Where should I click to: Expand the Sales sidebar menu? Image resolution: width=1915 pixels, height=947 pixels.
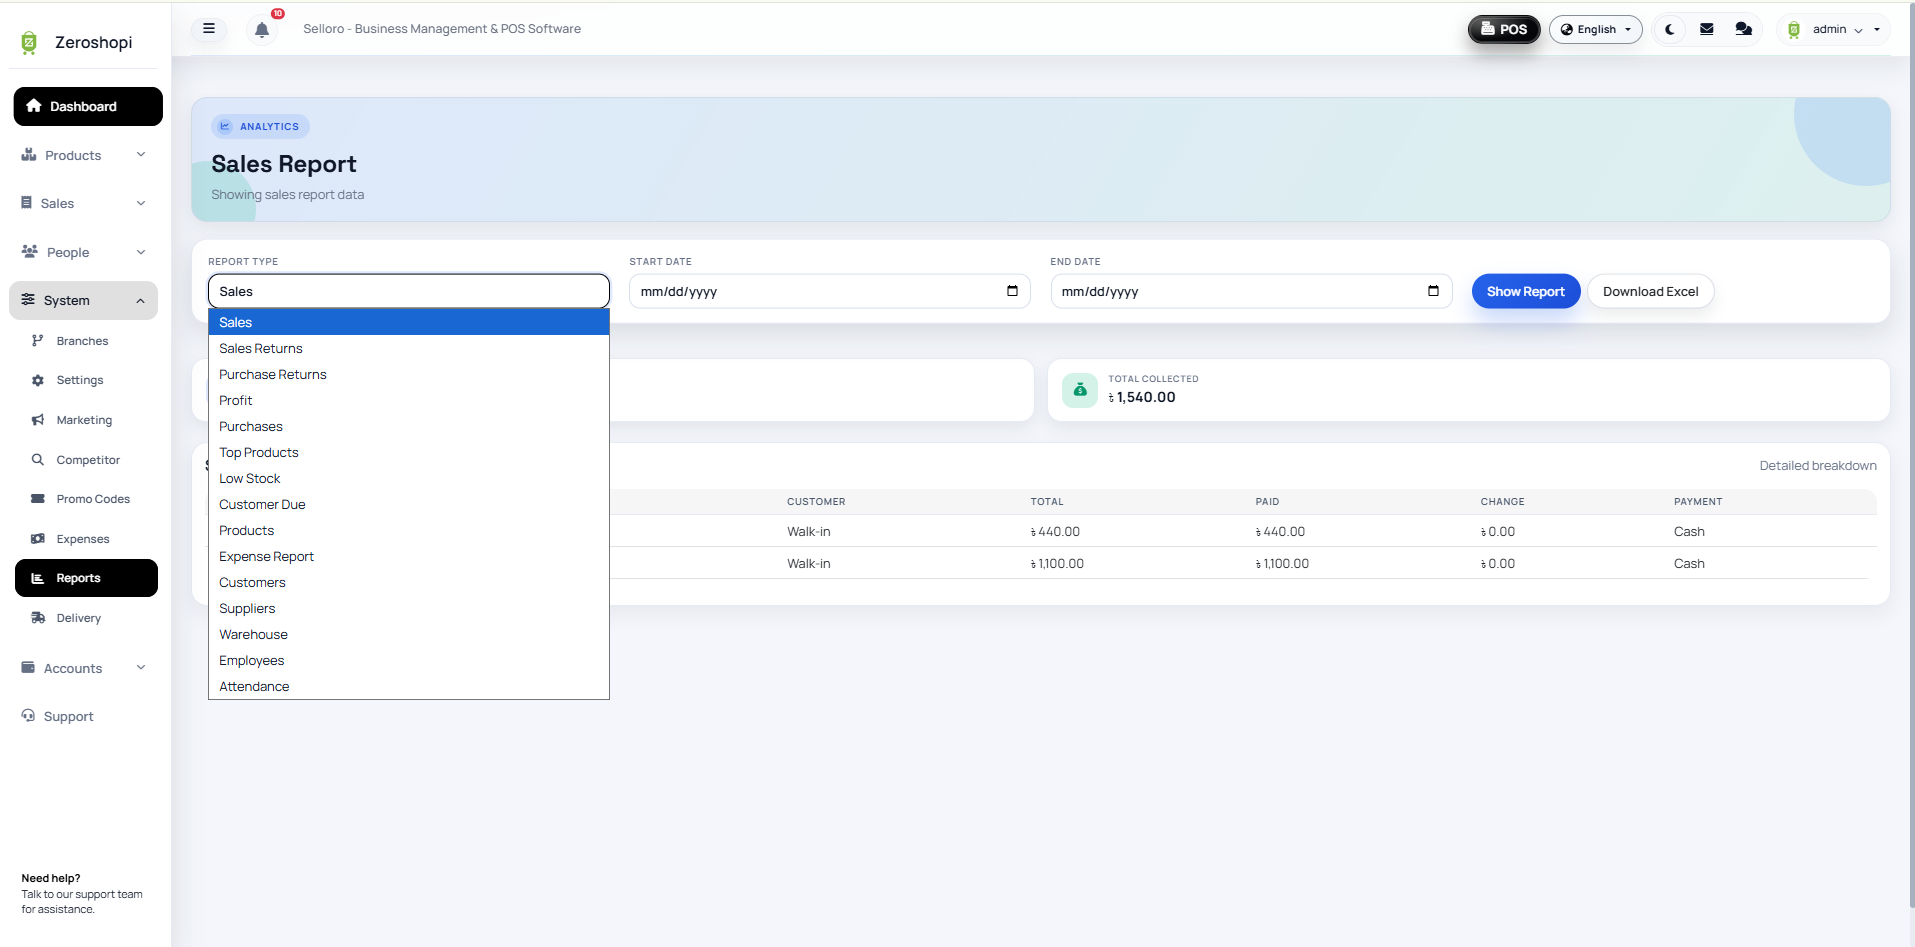[84, 203]
